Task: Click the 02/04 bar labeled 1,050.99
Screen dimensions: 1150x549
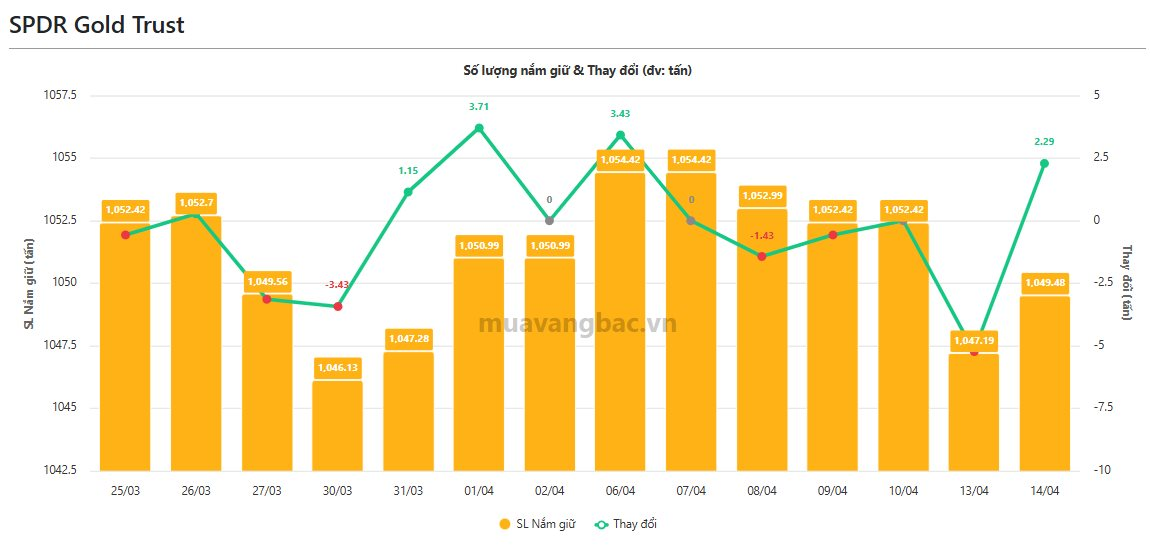Action: tap(549, 364)
